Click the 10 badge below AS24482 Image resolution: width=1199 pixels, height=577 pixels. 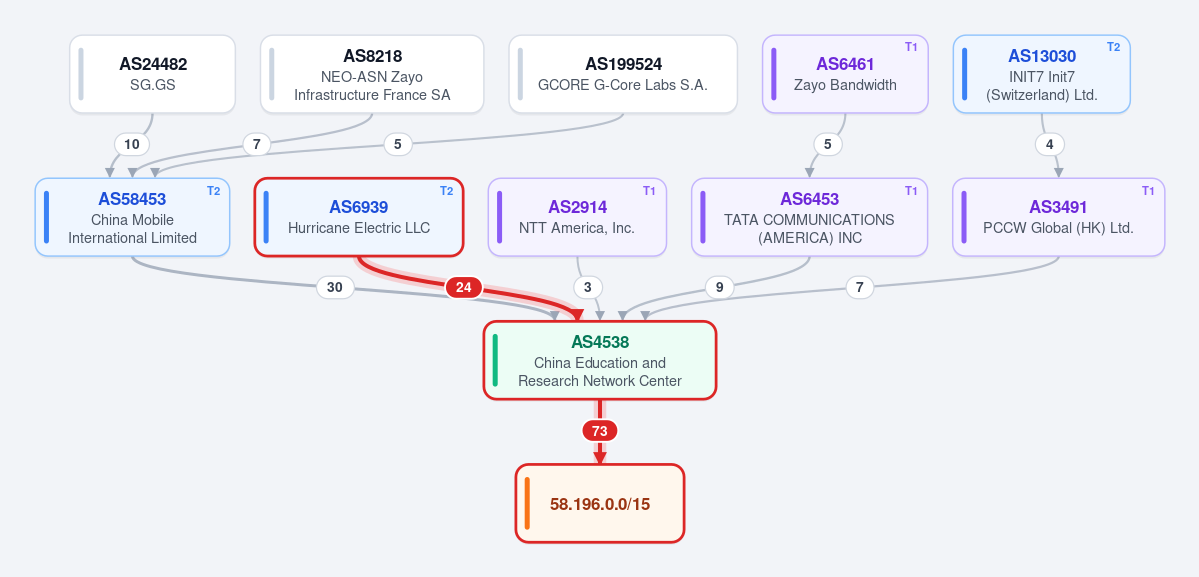132,144
